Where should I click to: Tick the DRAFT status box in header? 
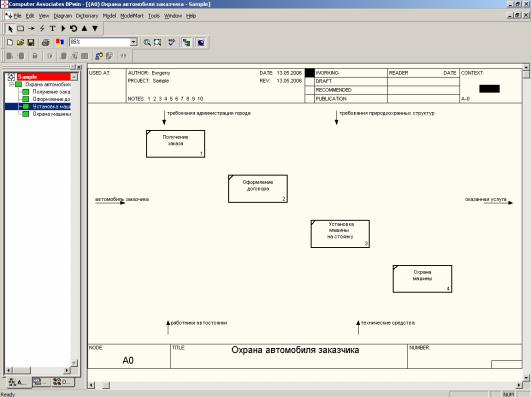coord(310,81)
